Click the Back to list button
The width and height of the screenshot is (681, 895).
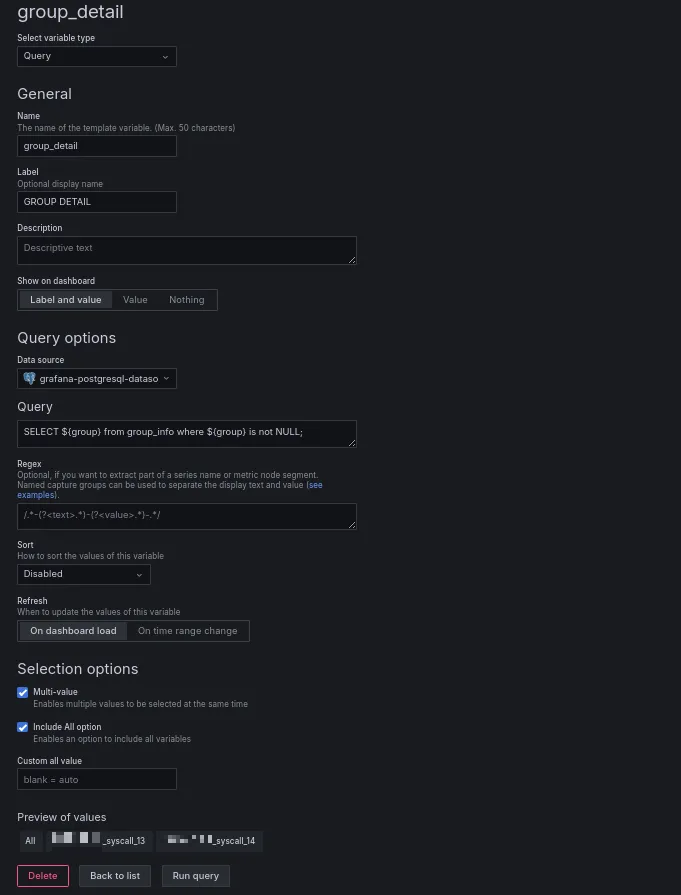click(115, 876)
